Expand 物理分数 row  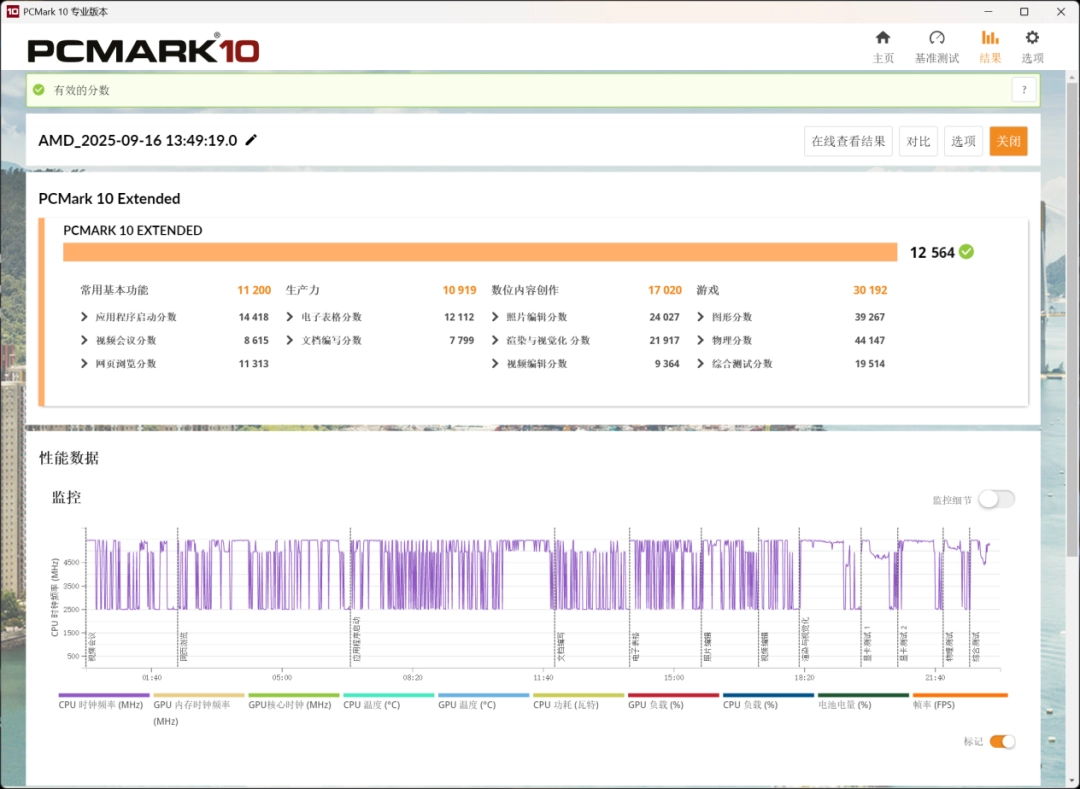click(700, 340)
